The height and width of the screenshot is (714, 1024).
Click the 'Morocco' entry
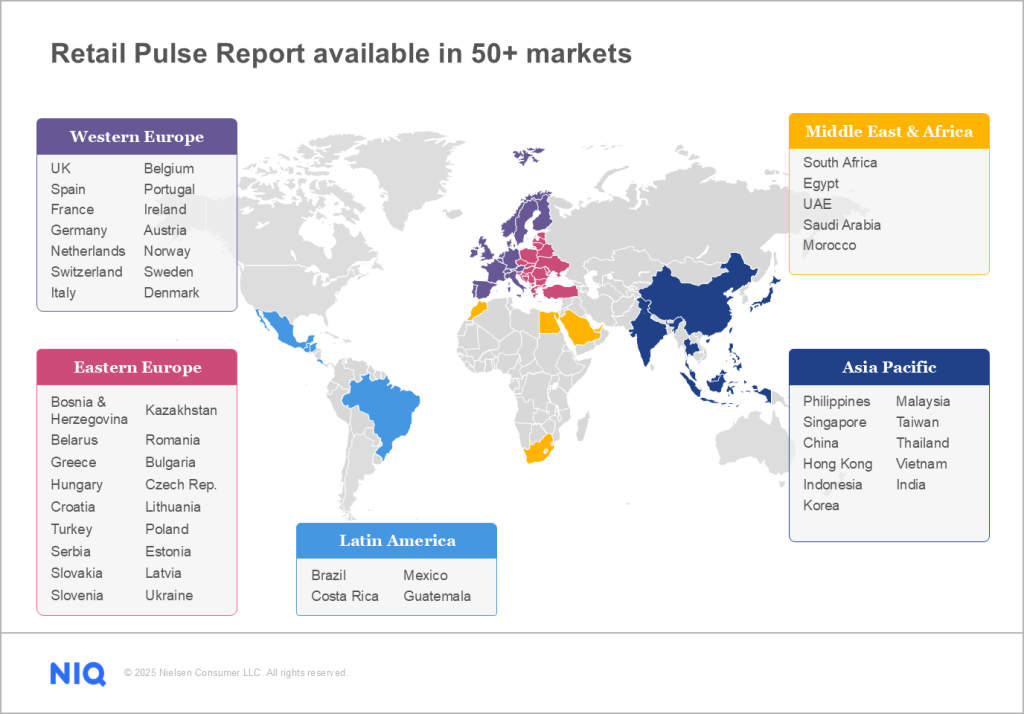coord(830,246)
